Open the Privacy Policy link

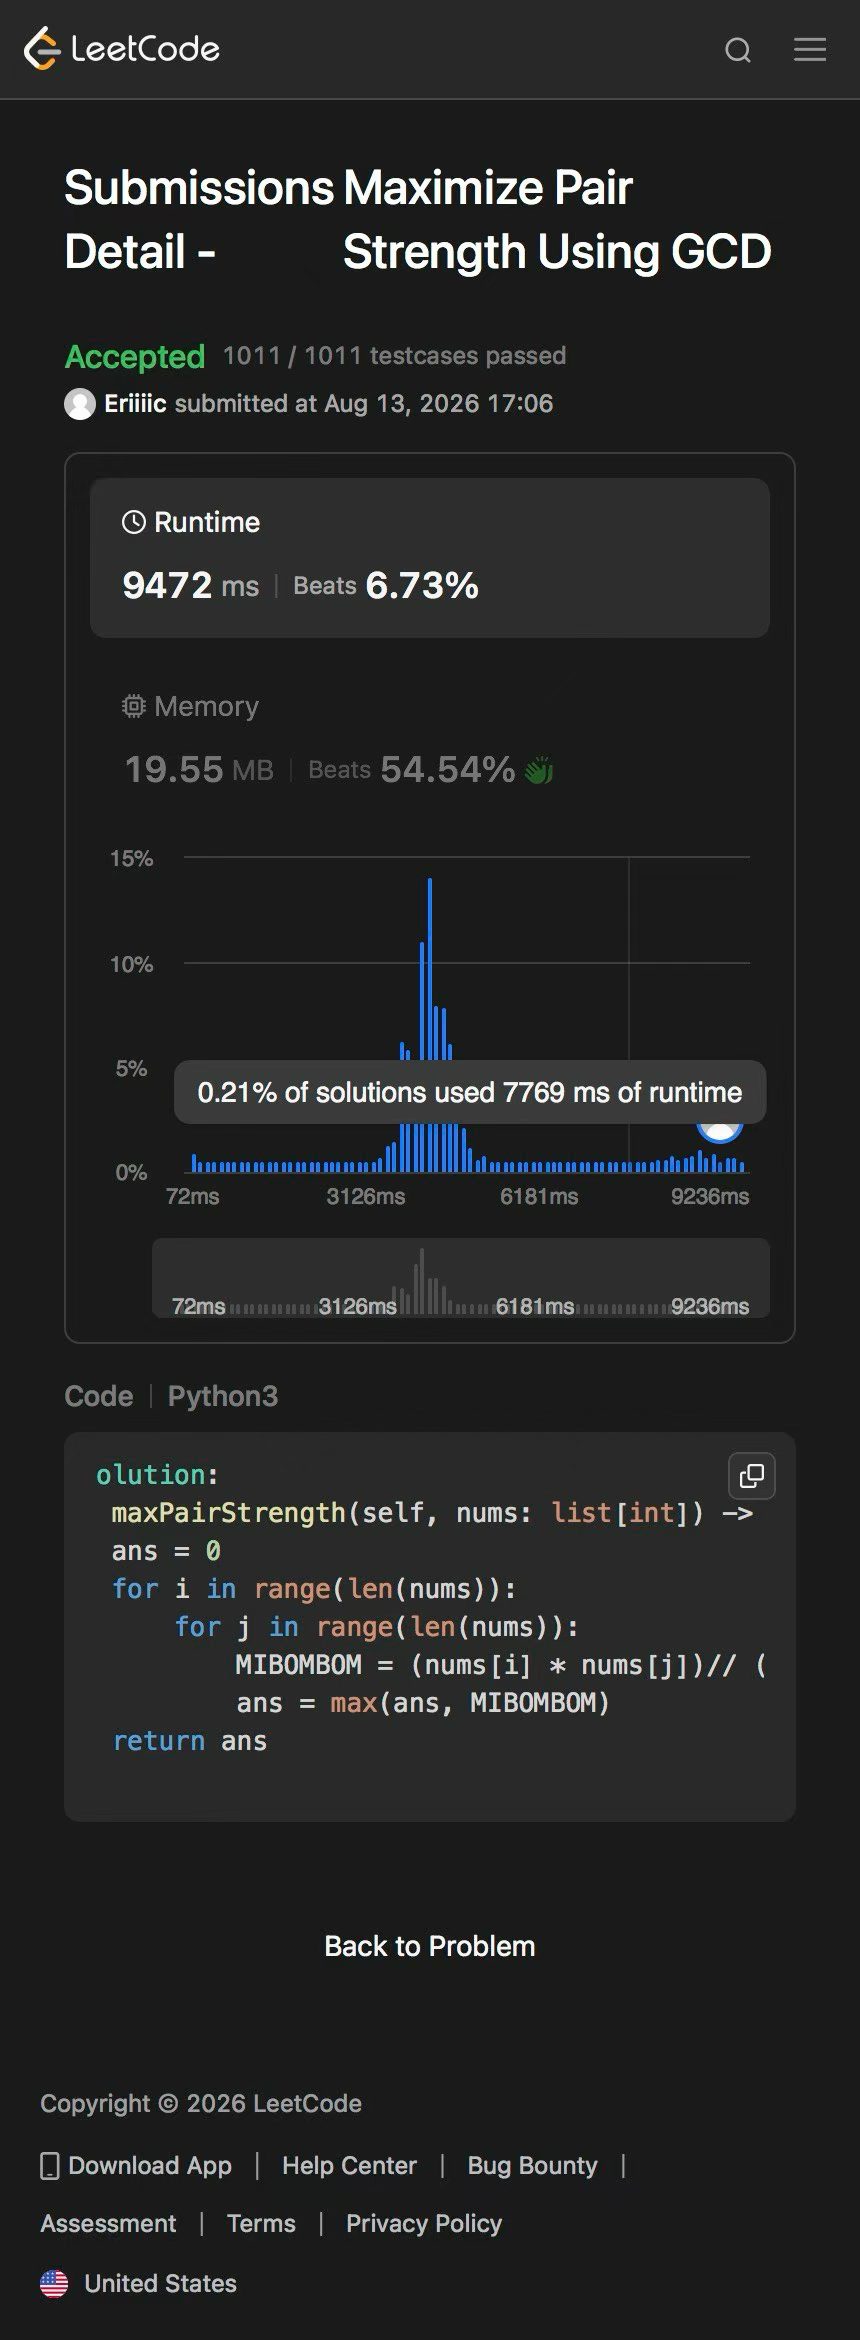tap(424, 2224)
